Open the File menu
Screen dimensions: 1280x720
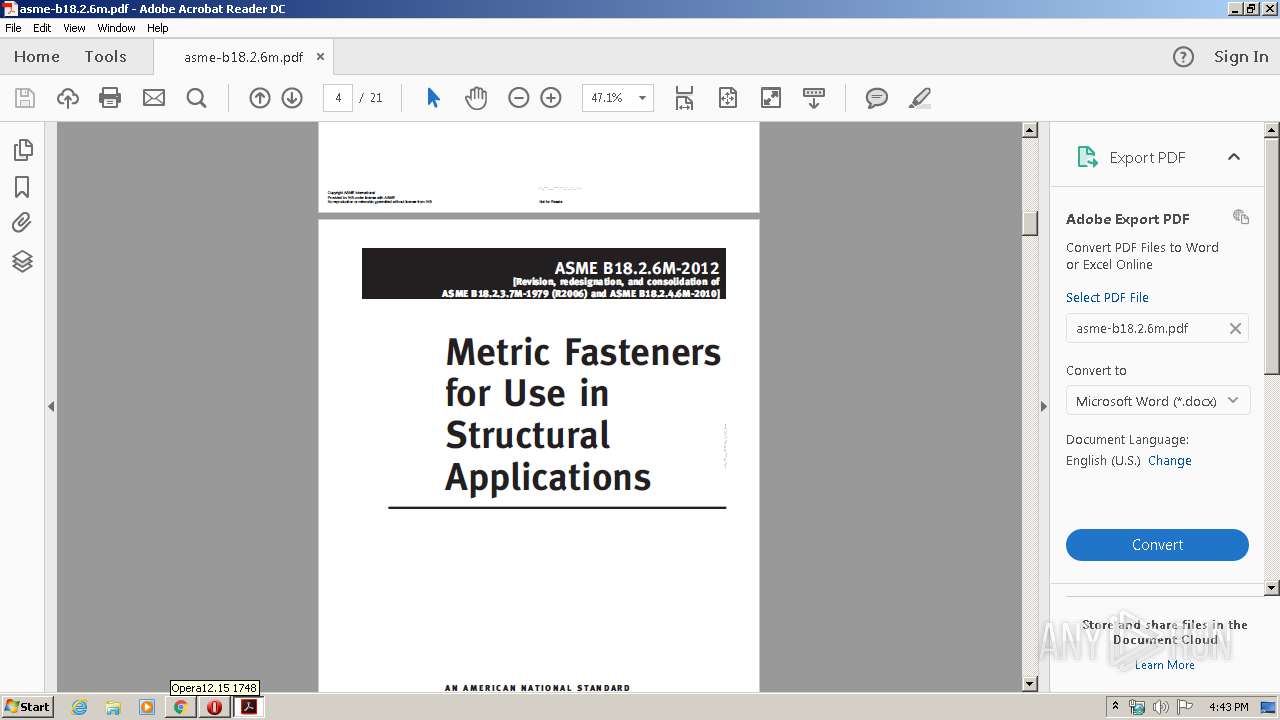click(13, 28)
